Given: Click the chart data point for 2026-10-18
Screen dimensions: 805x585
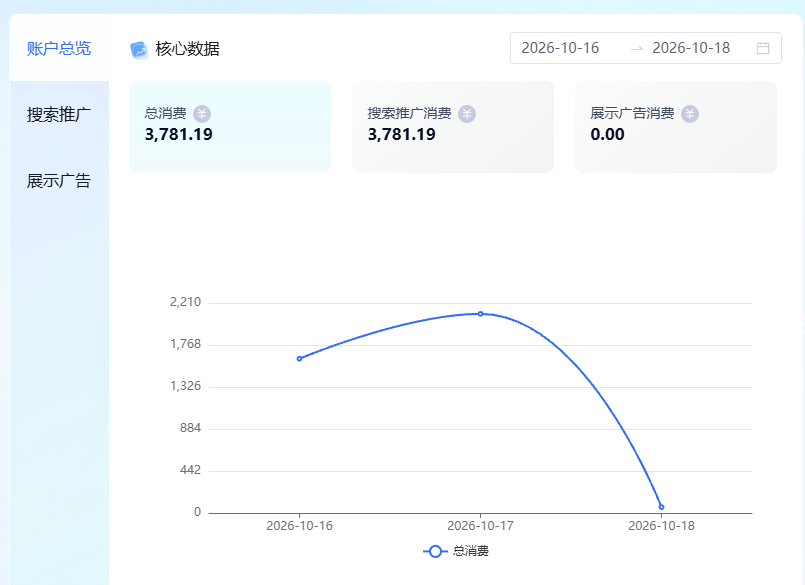Looking at the screenshot, I should (x=661, y=507).
